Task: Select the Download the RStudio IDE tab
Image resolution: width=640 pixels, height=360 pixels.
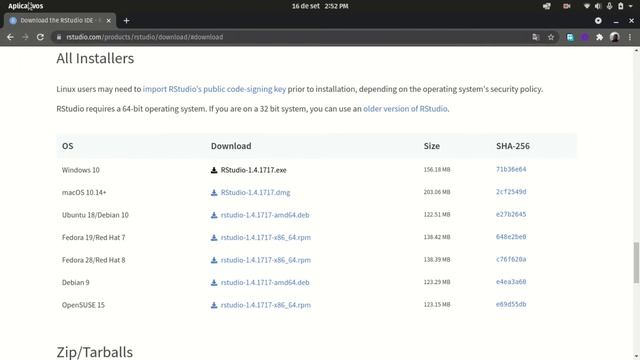Action: click(x=60, y=20)
